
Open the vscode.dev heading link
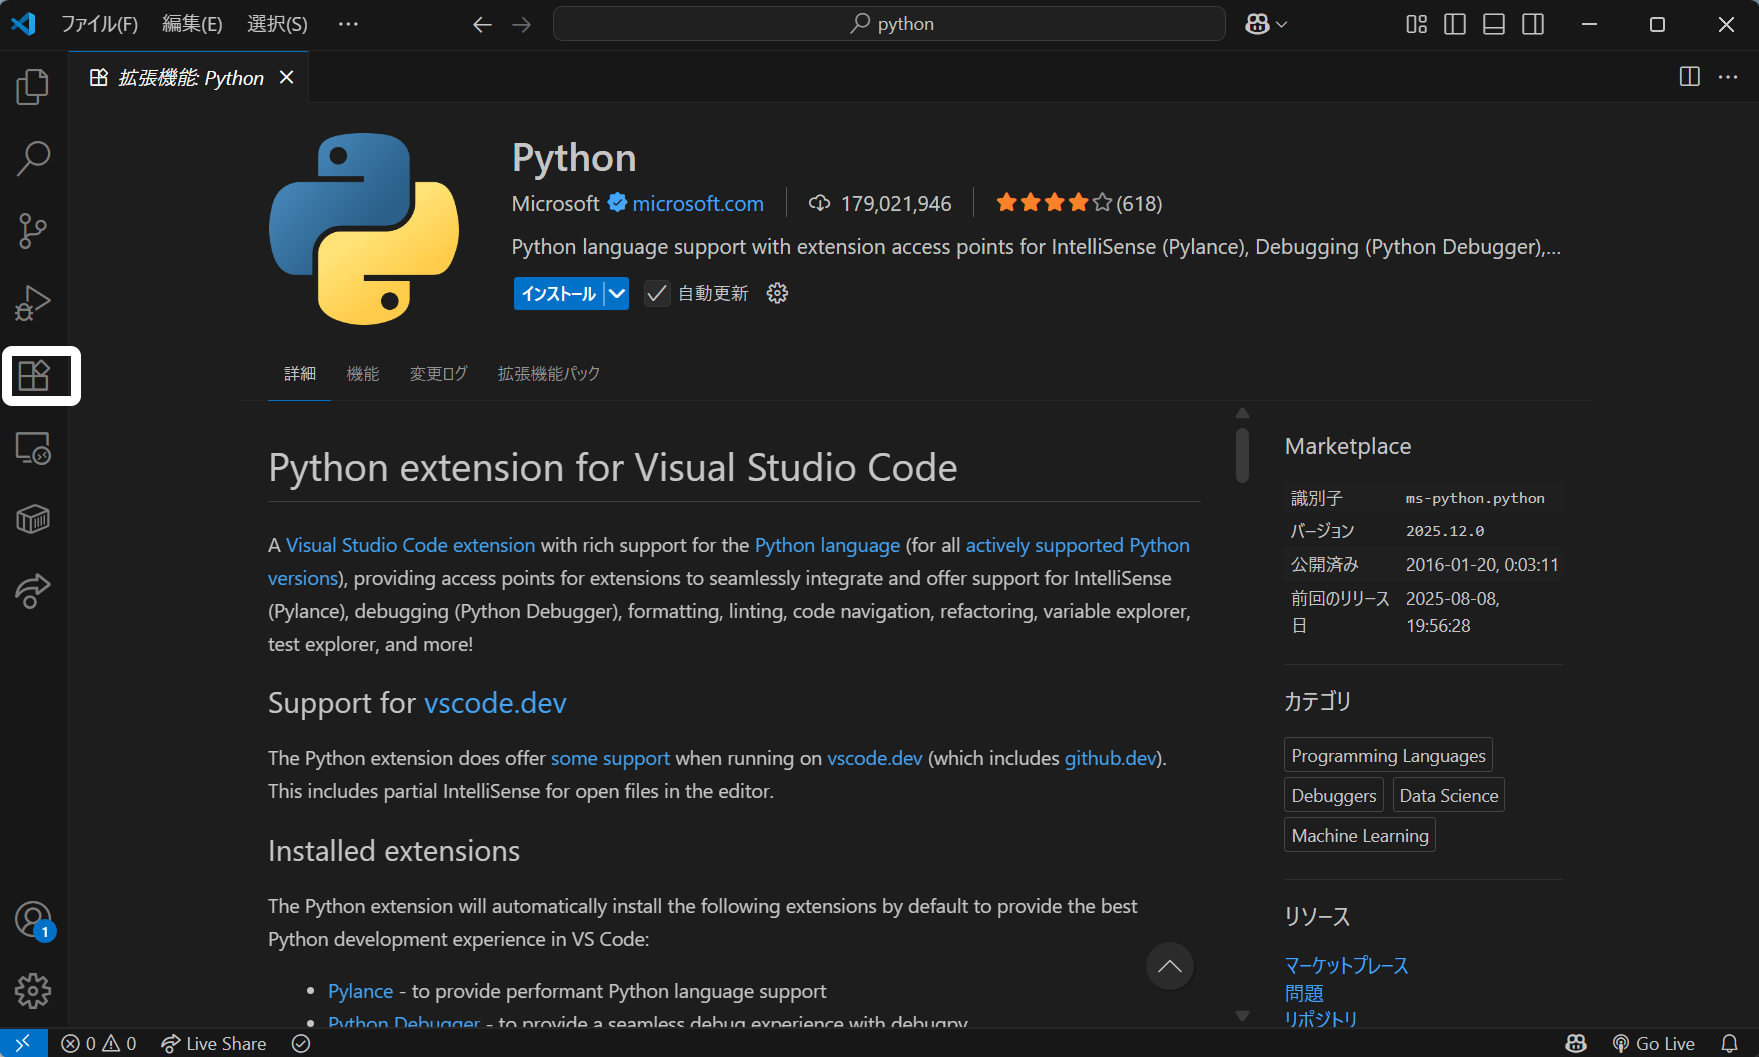(495, 703)
